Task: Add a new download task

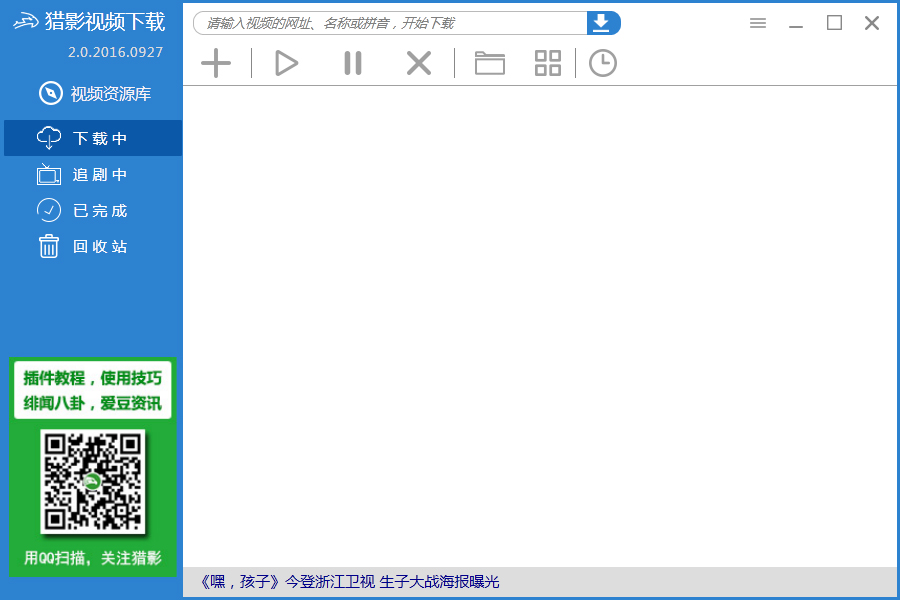Action: coord(216,62)
